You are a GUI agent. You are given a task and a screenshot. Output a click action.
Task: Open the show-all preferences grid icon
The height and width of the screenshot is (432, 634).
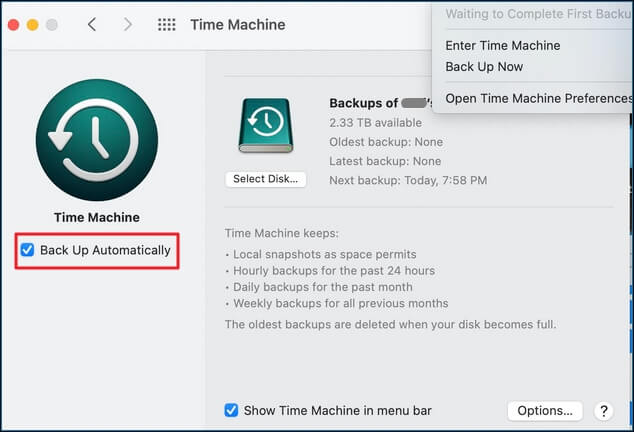[x=167, y=25]
